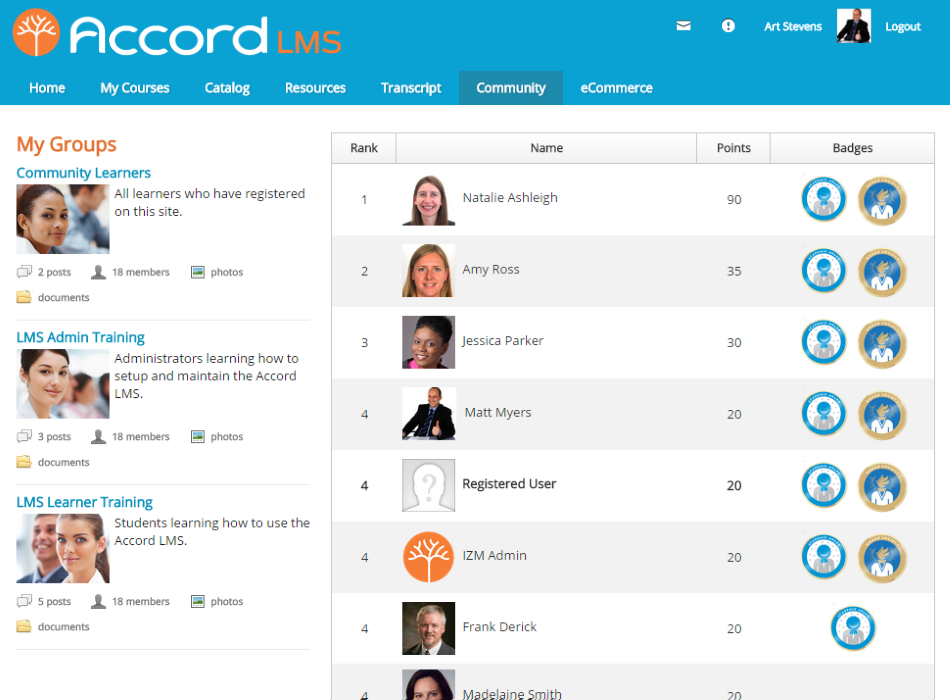Click documents folder icon under LMS Learner Training
The width and height of the screenshot is (950, 700).
(24, 626)
